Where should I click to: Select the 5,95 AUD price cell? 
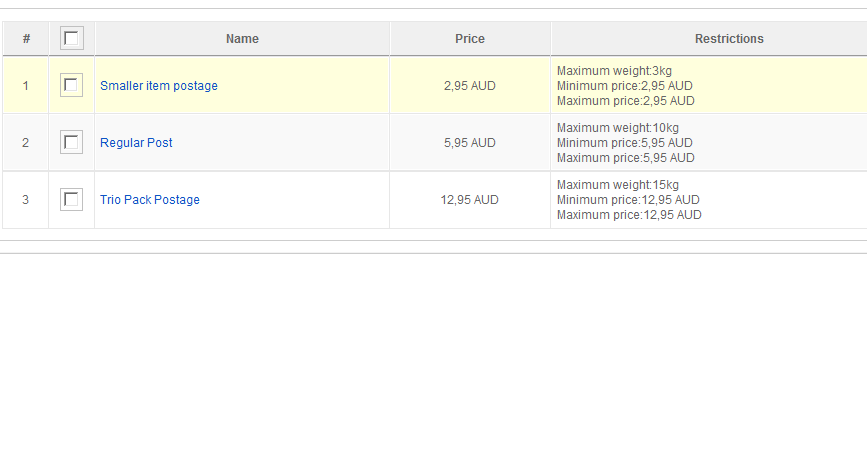(x=470, y=143)
